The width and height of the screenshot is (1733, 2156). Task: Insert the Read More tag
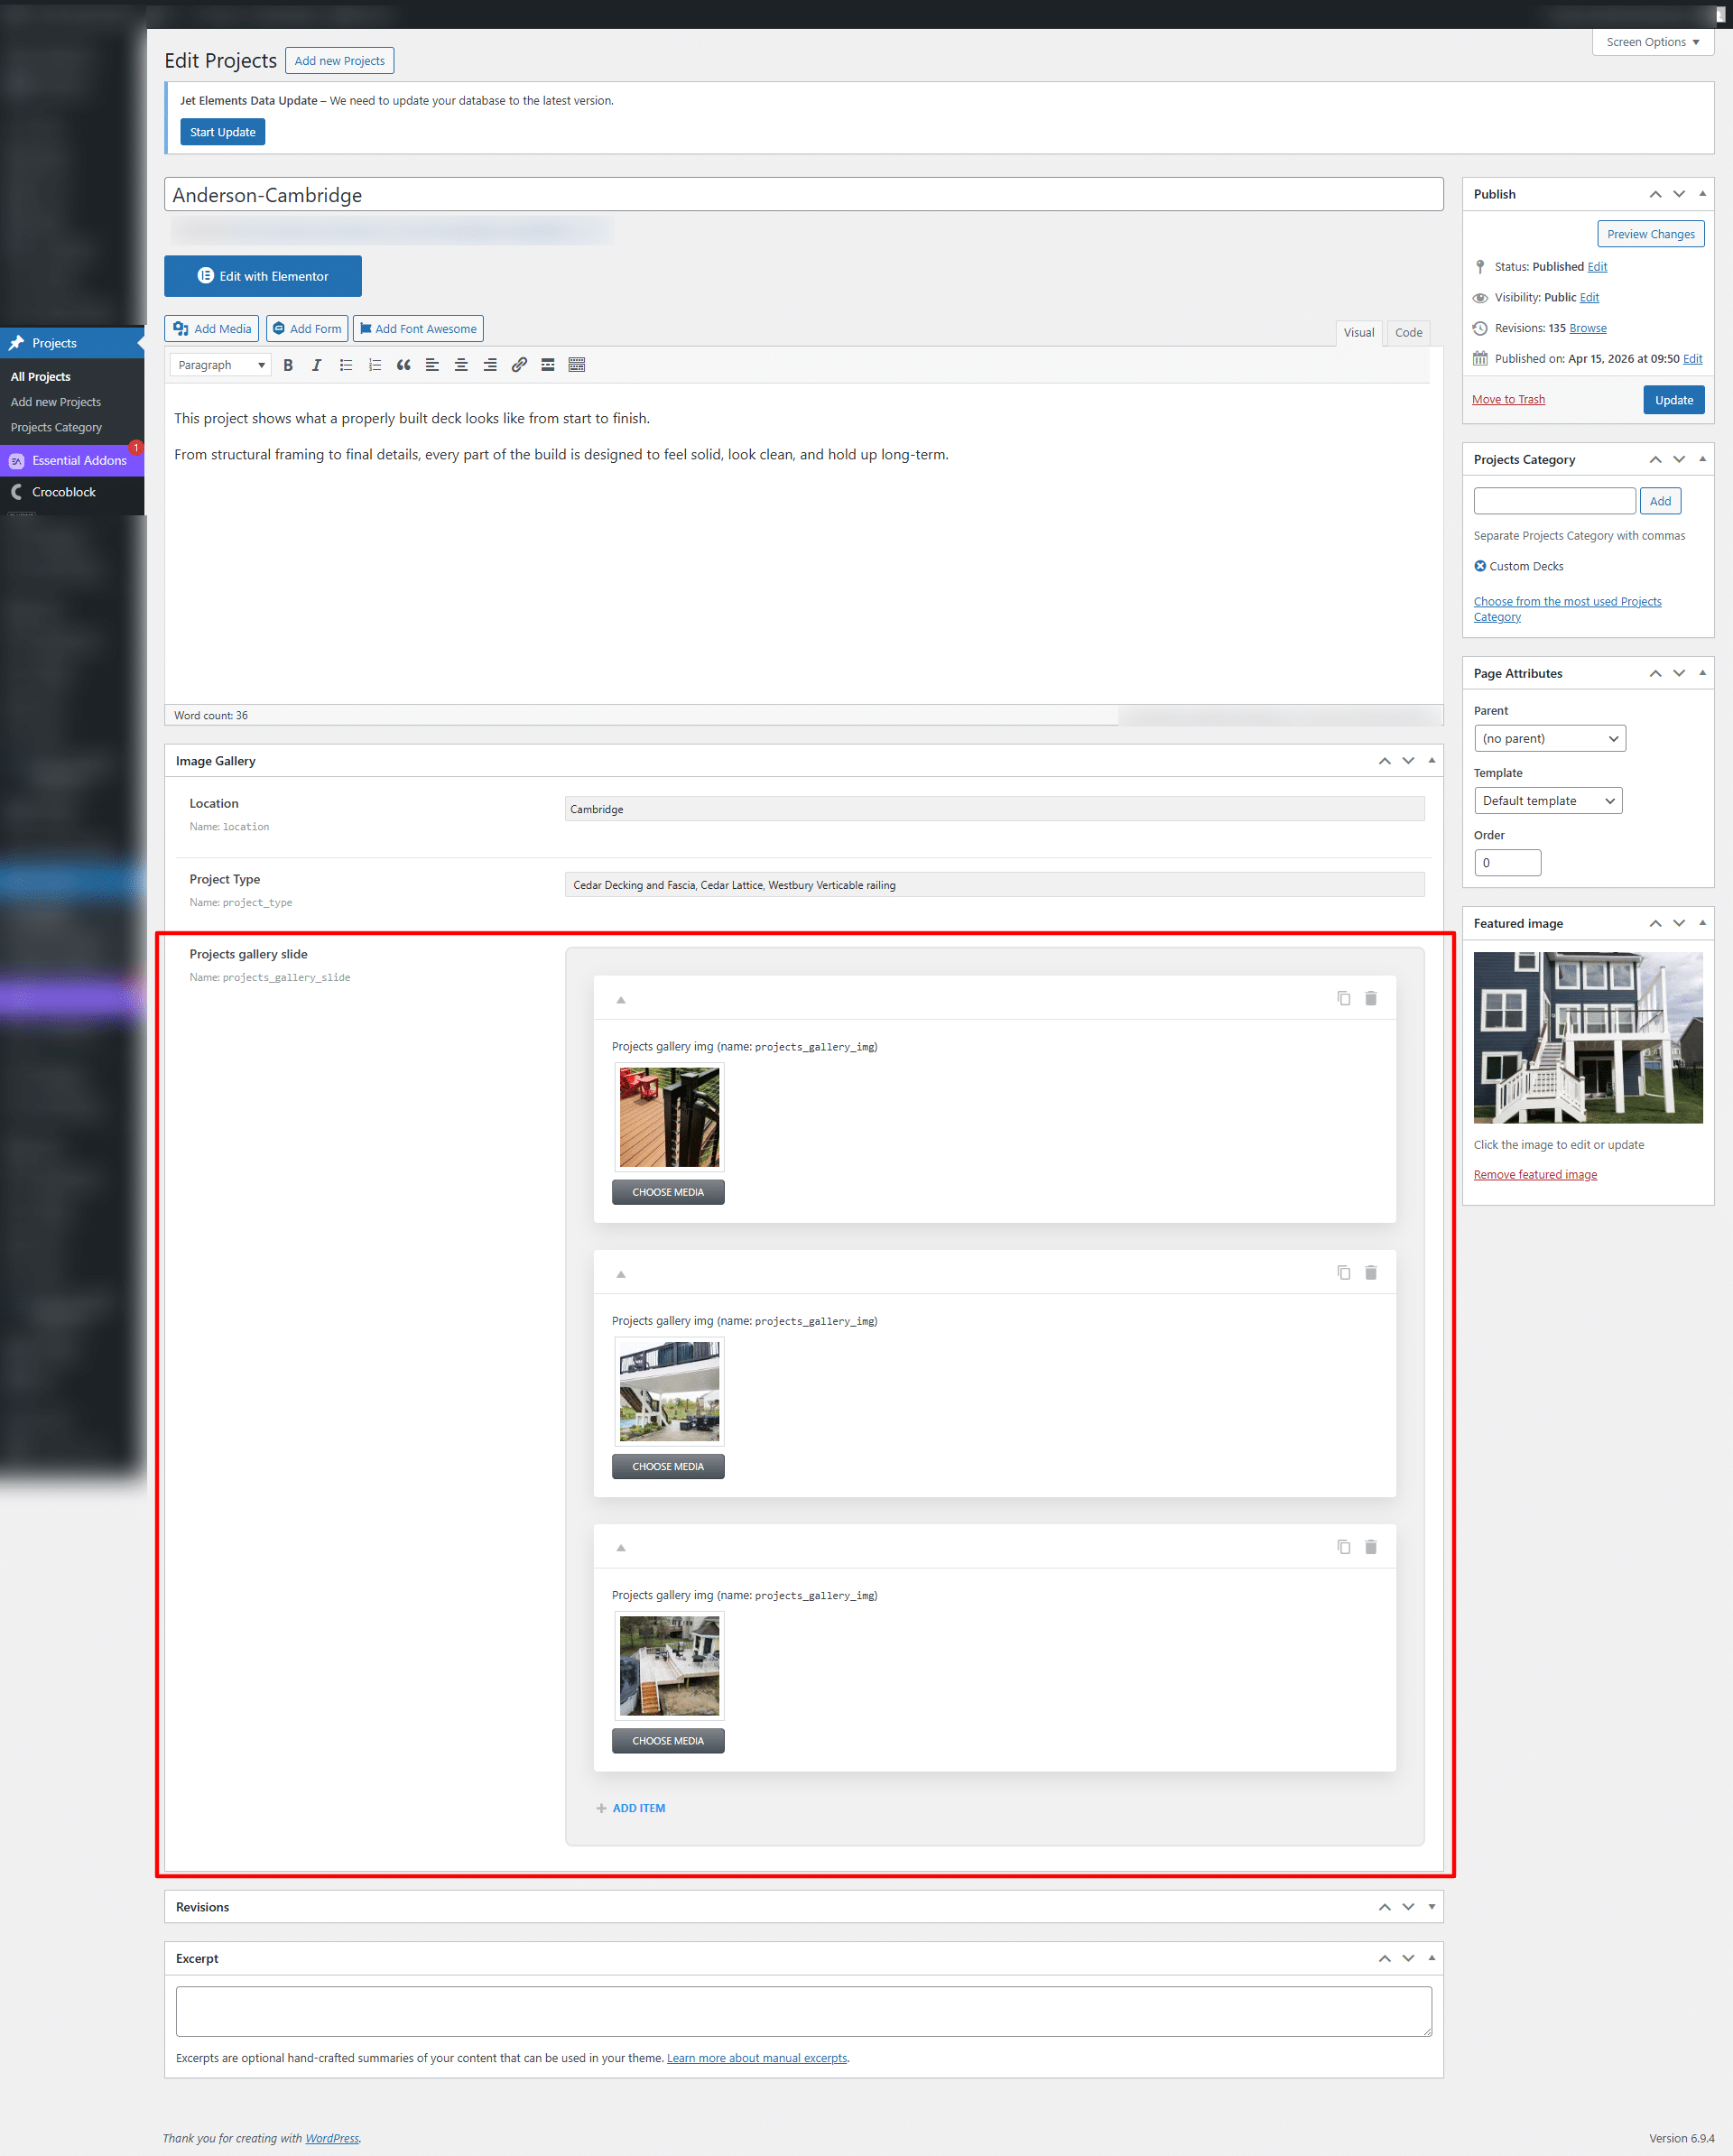tap(547, 364)
